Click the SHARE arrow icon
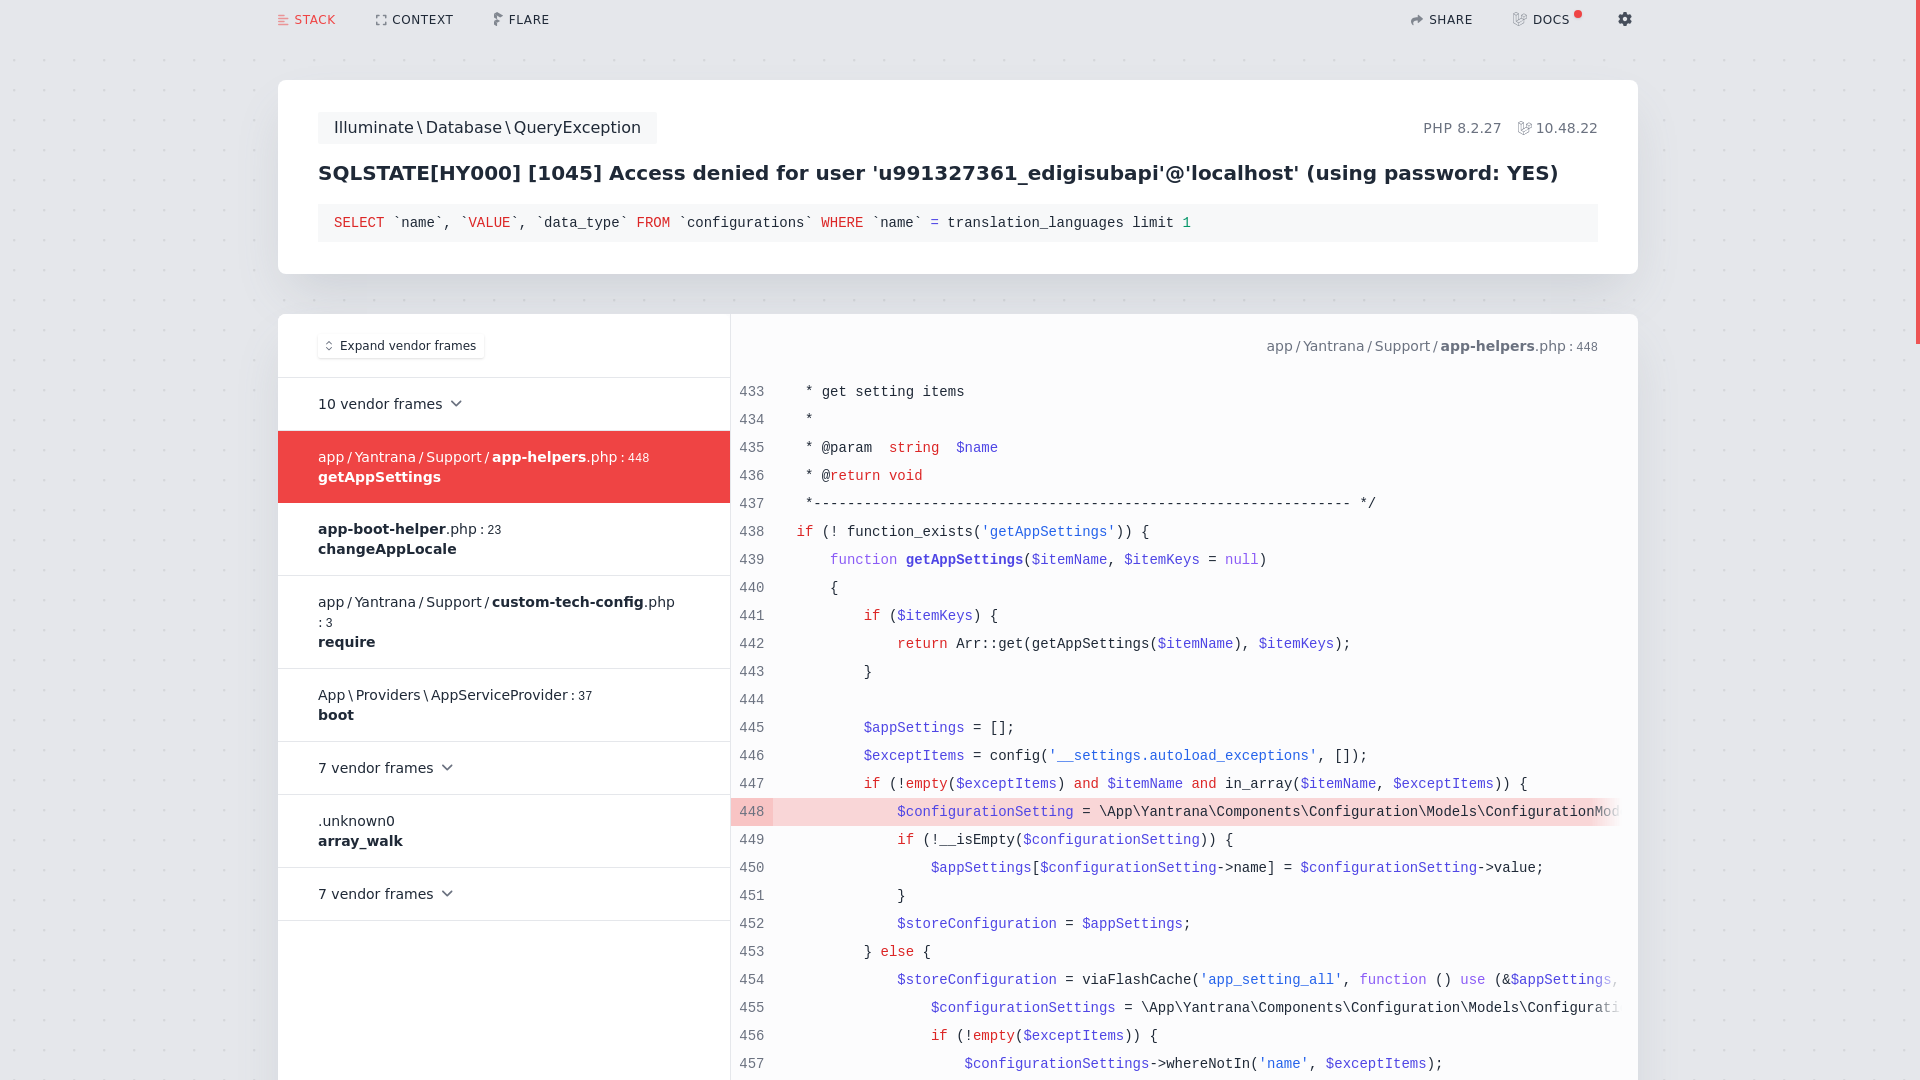1920x1080 pixels. [x=1416, y=20]
